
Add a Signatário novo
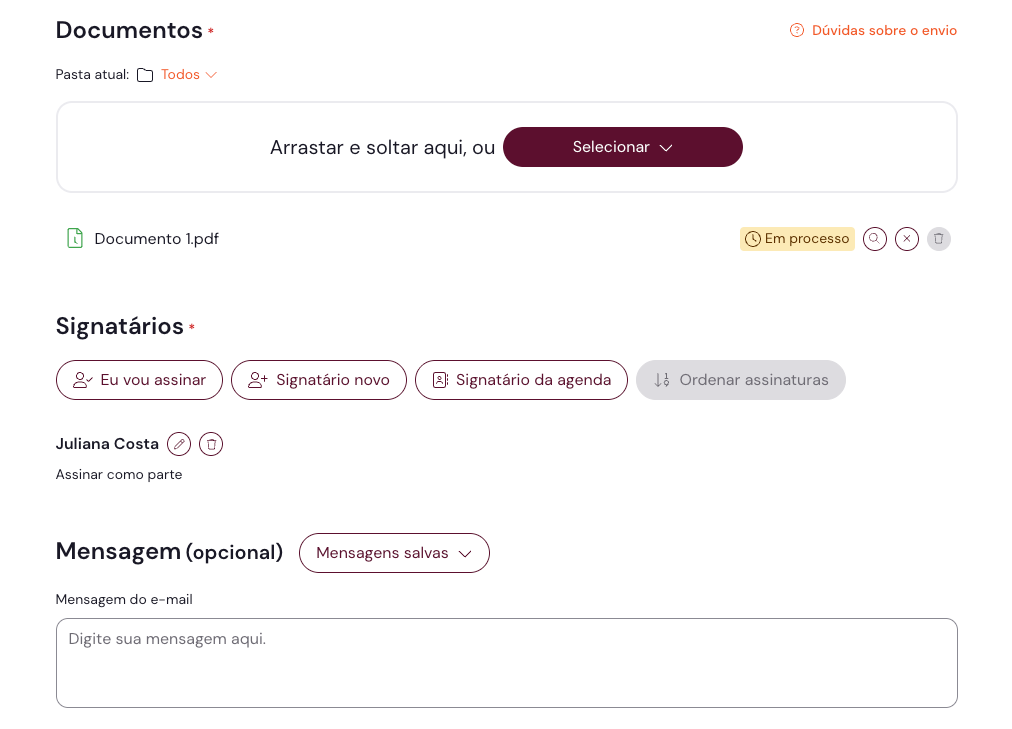(x=319, y=380)
